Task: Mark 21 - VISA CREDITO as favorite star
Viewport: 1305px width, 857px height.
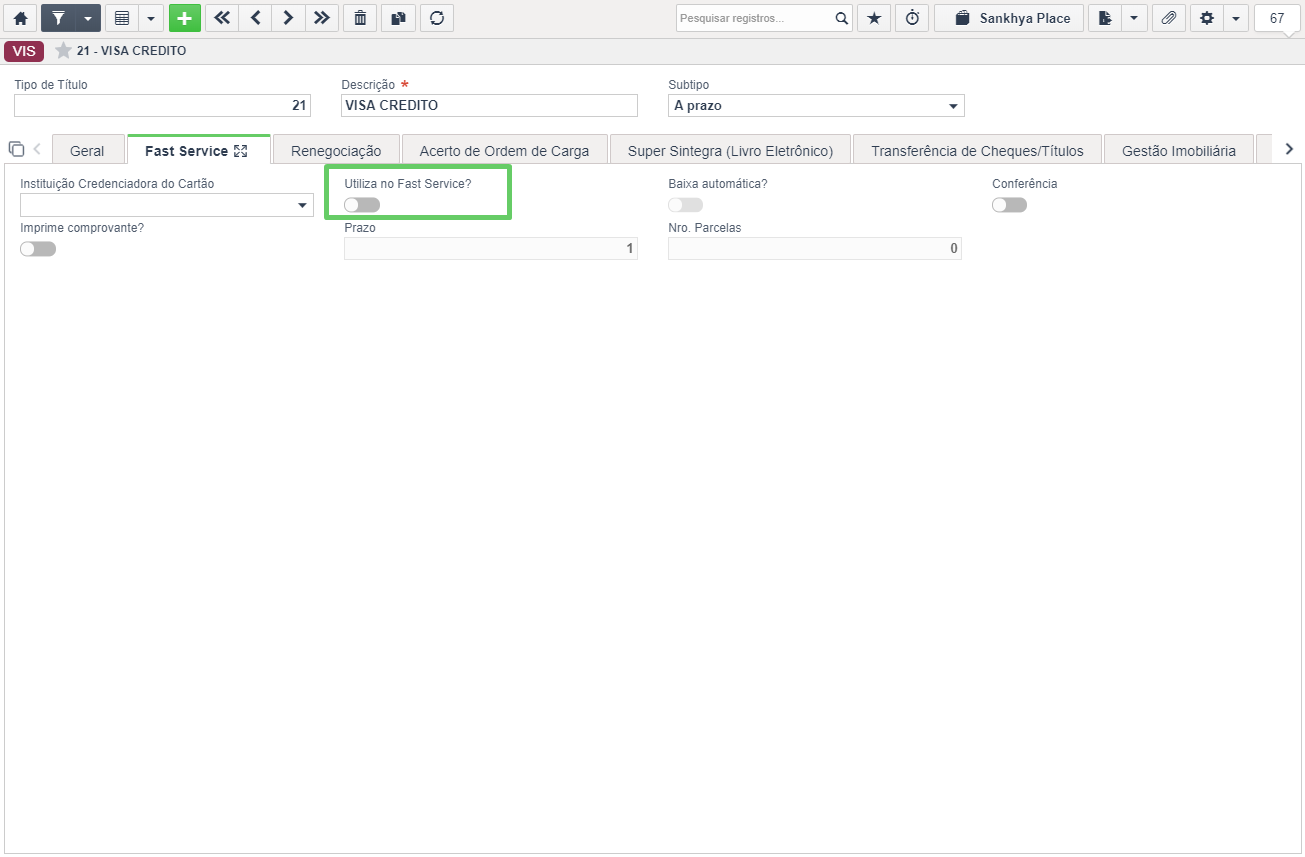Action: 63,50
